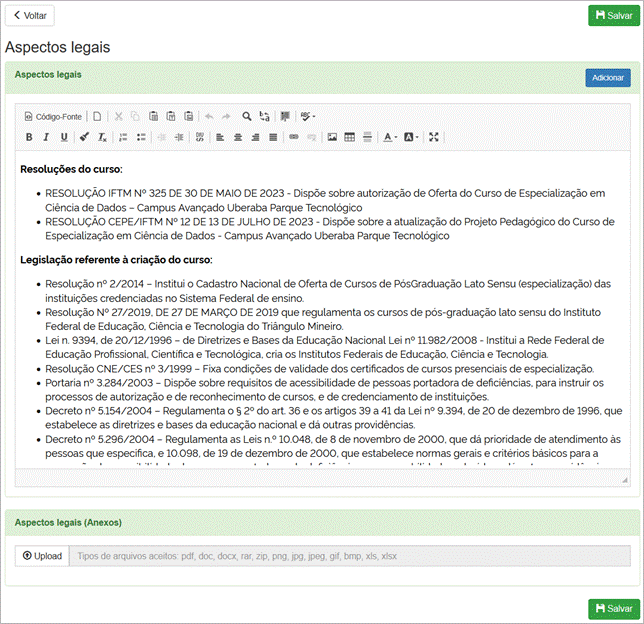Screen dimensions: 644x624
Task: Click the Voltar back button
Action: pyautogui.click(x=30, y=16)
